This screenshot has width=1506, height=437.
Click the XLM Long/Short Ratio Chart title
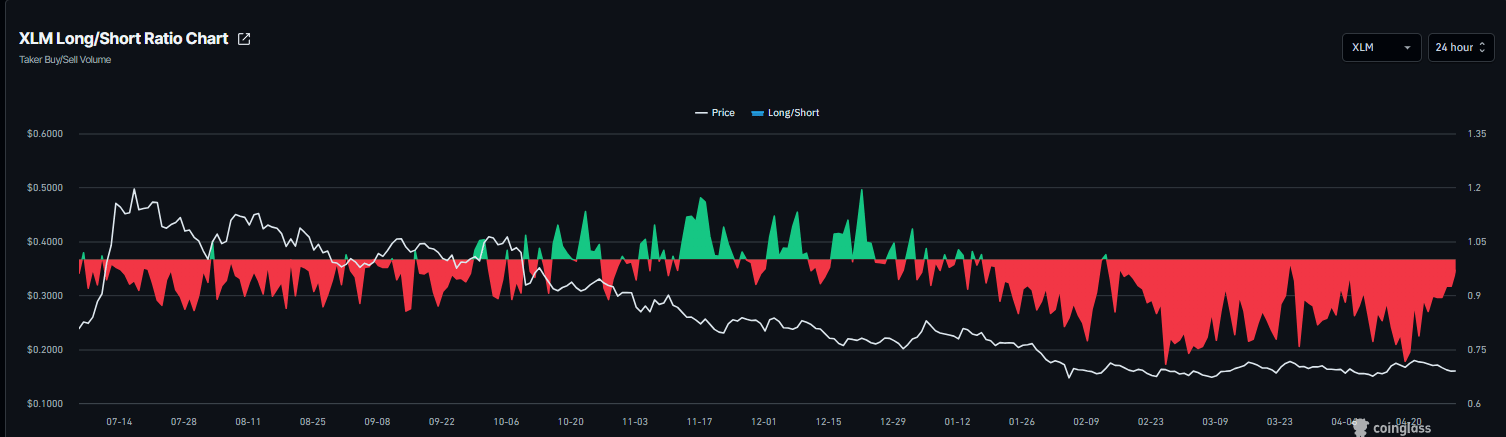tap(123, 39)
